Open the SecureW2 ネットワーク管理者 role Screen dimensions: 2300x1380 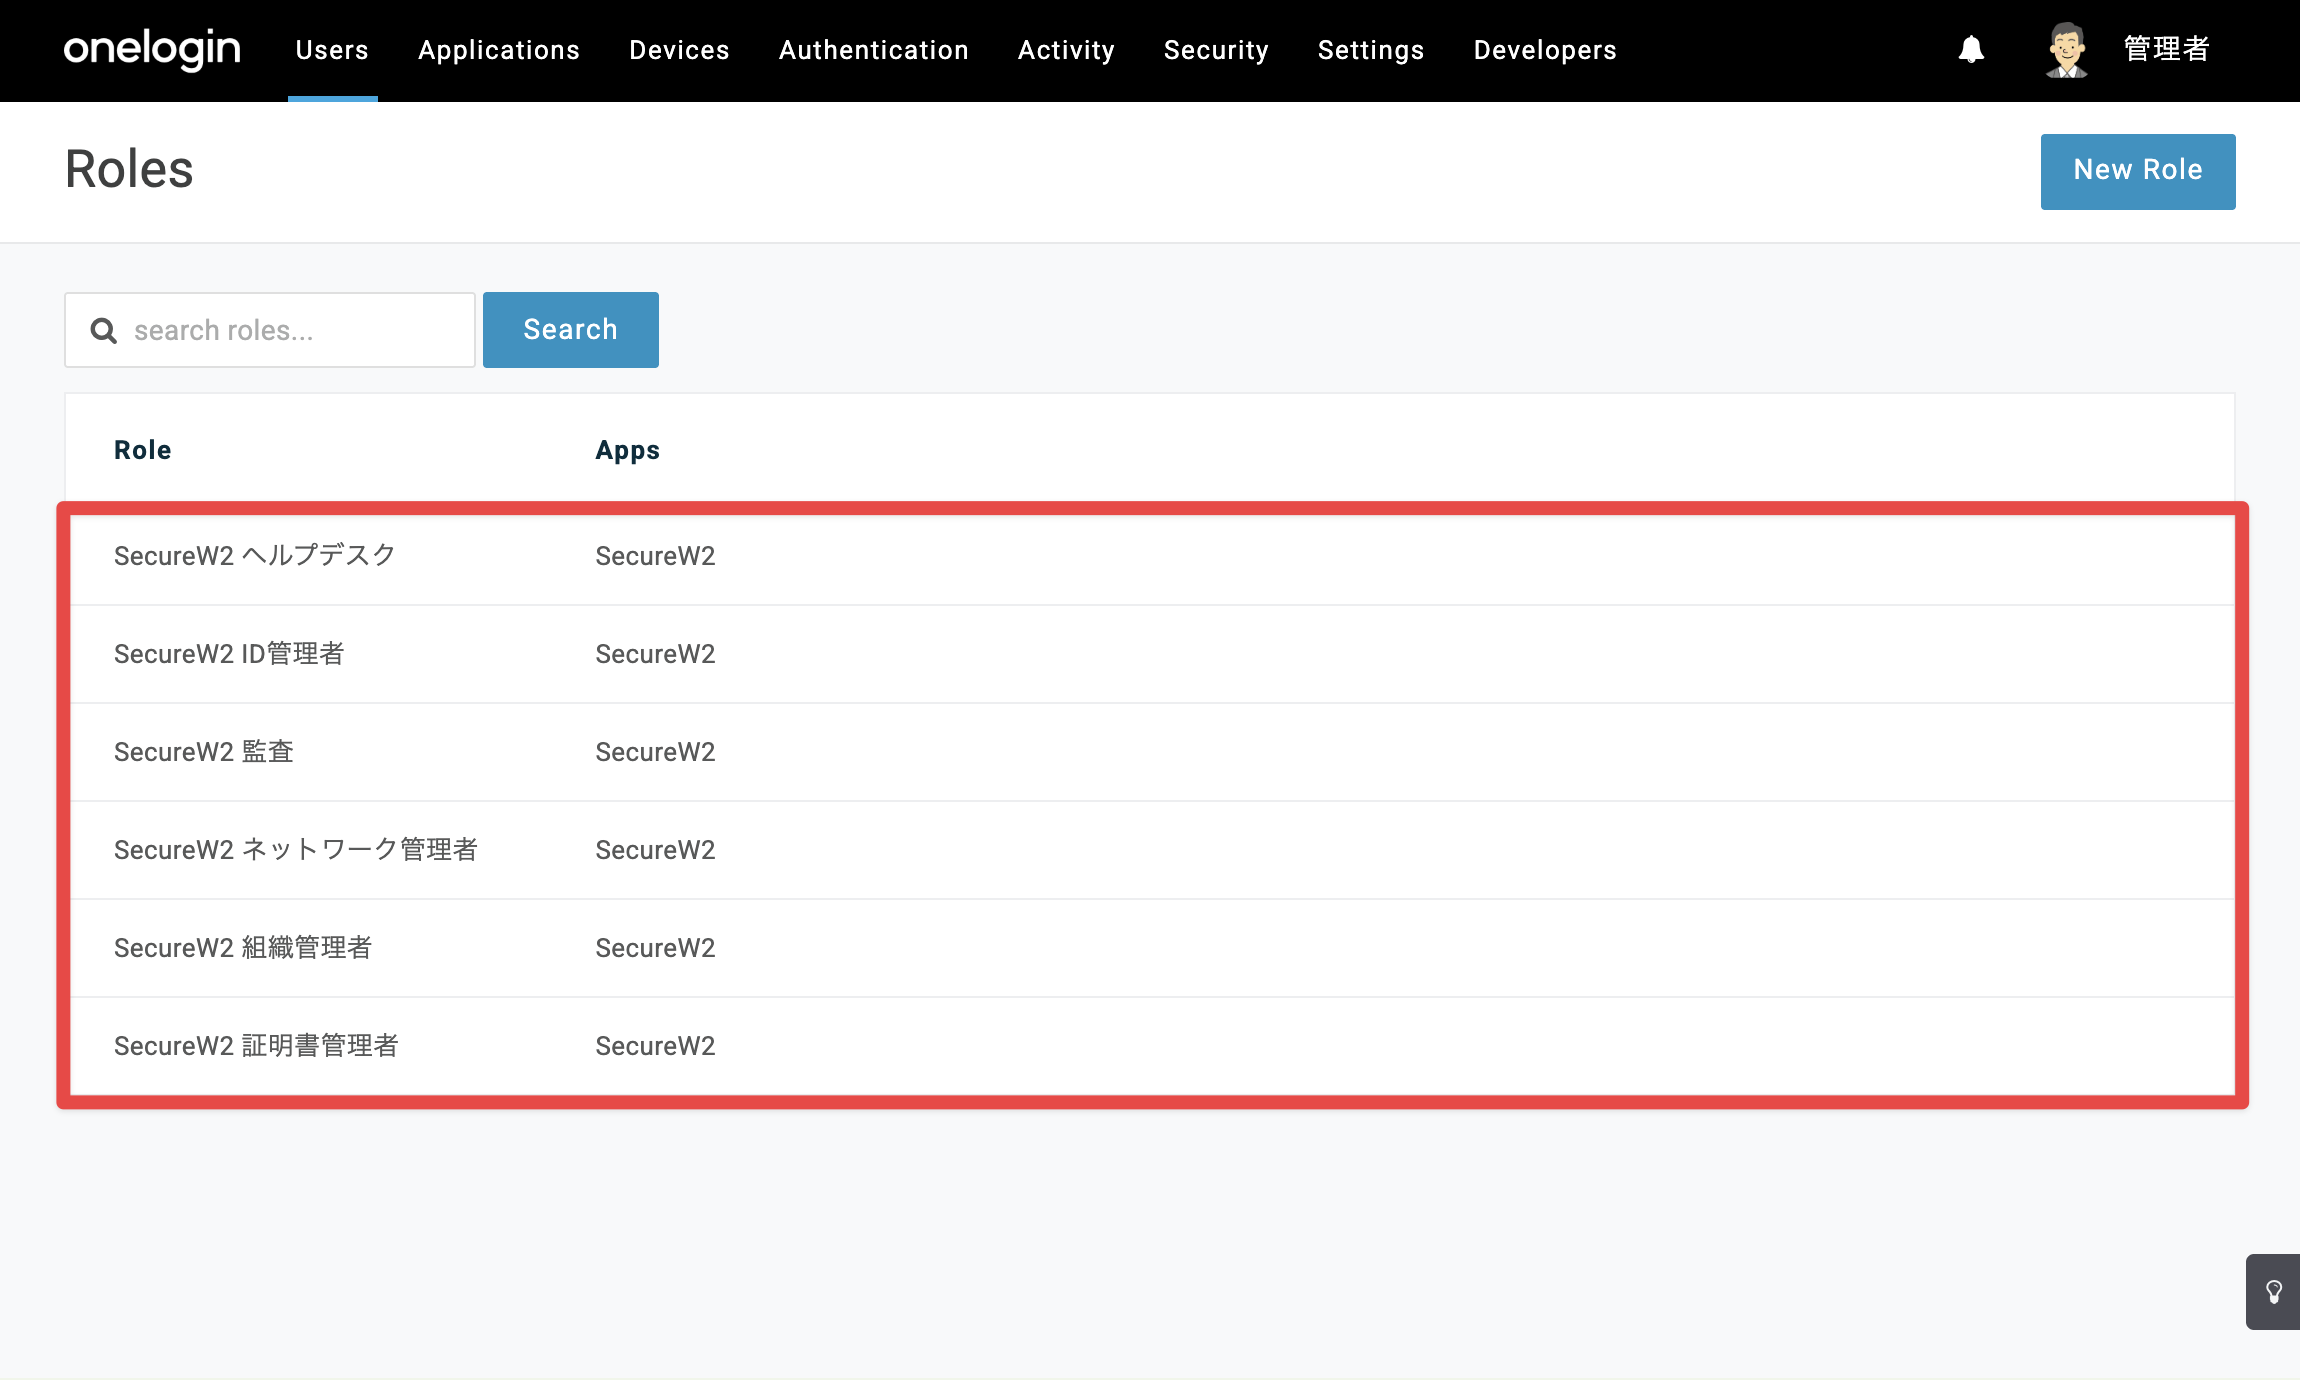[x=296, y=849]
